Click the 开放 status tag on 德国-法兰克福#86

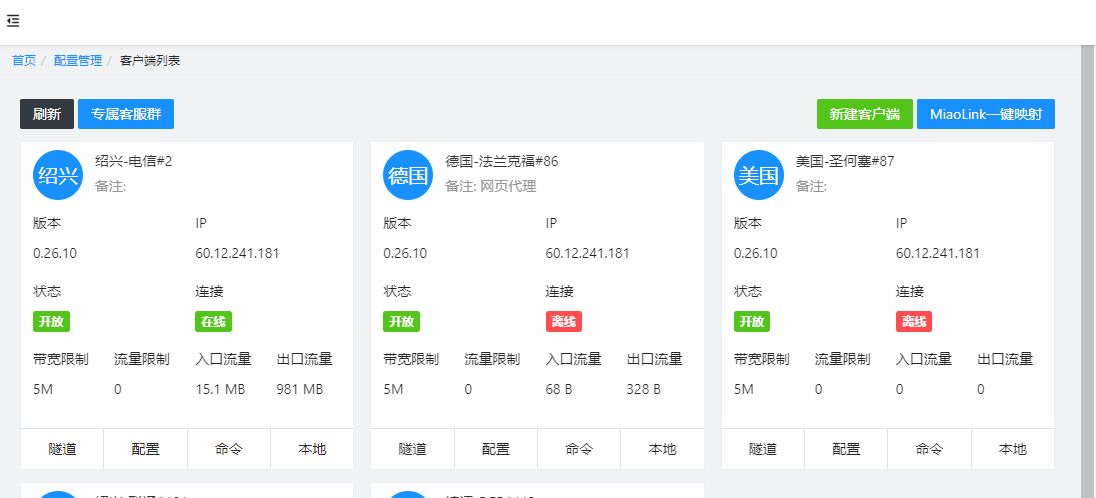[401, 322]
